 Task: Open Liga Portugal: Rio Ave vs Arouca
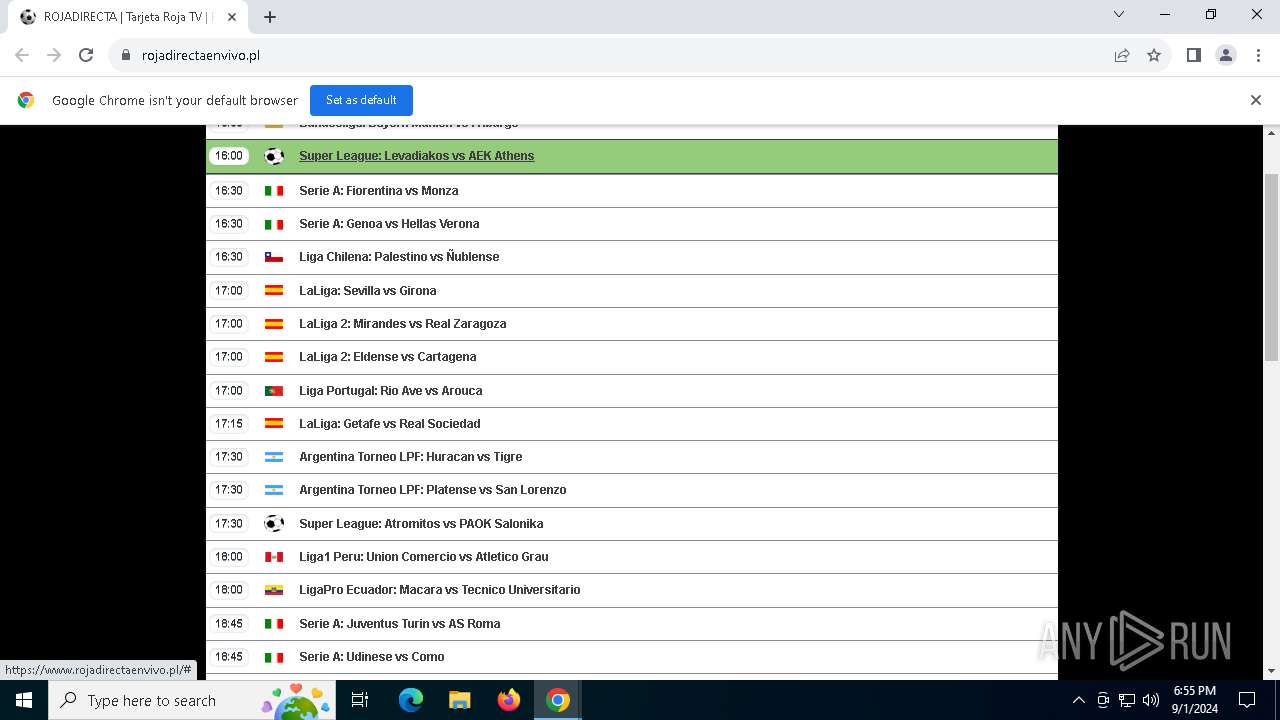tap(391, 391)
